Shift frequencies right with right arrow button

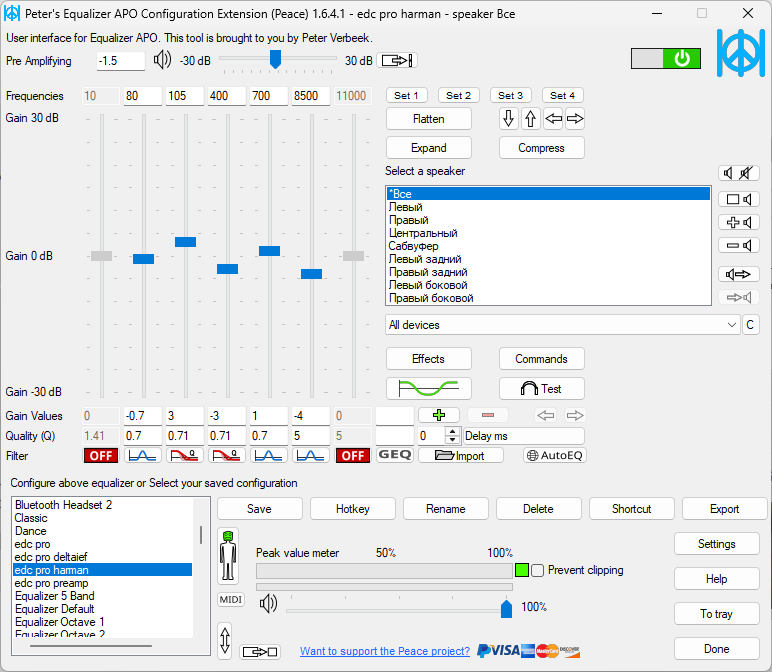pos(575,119)
